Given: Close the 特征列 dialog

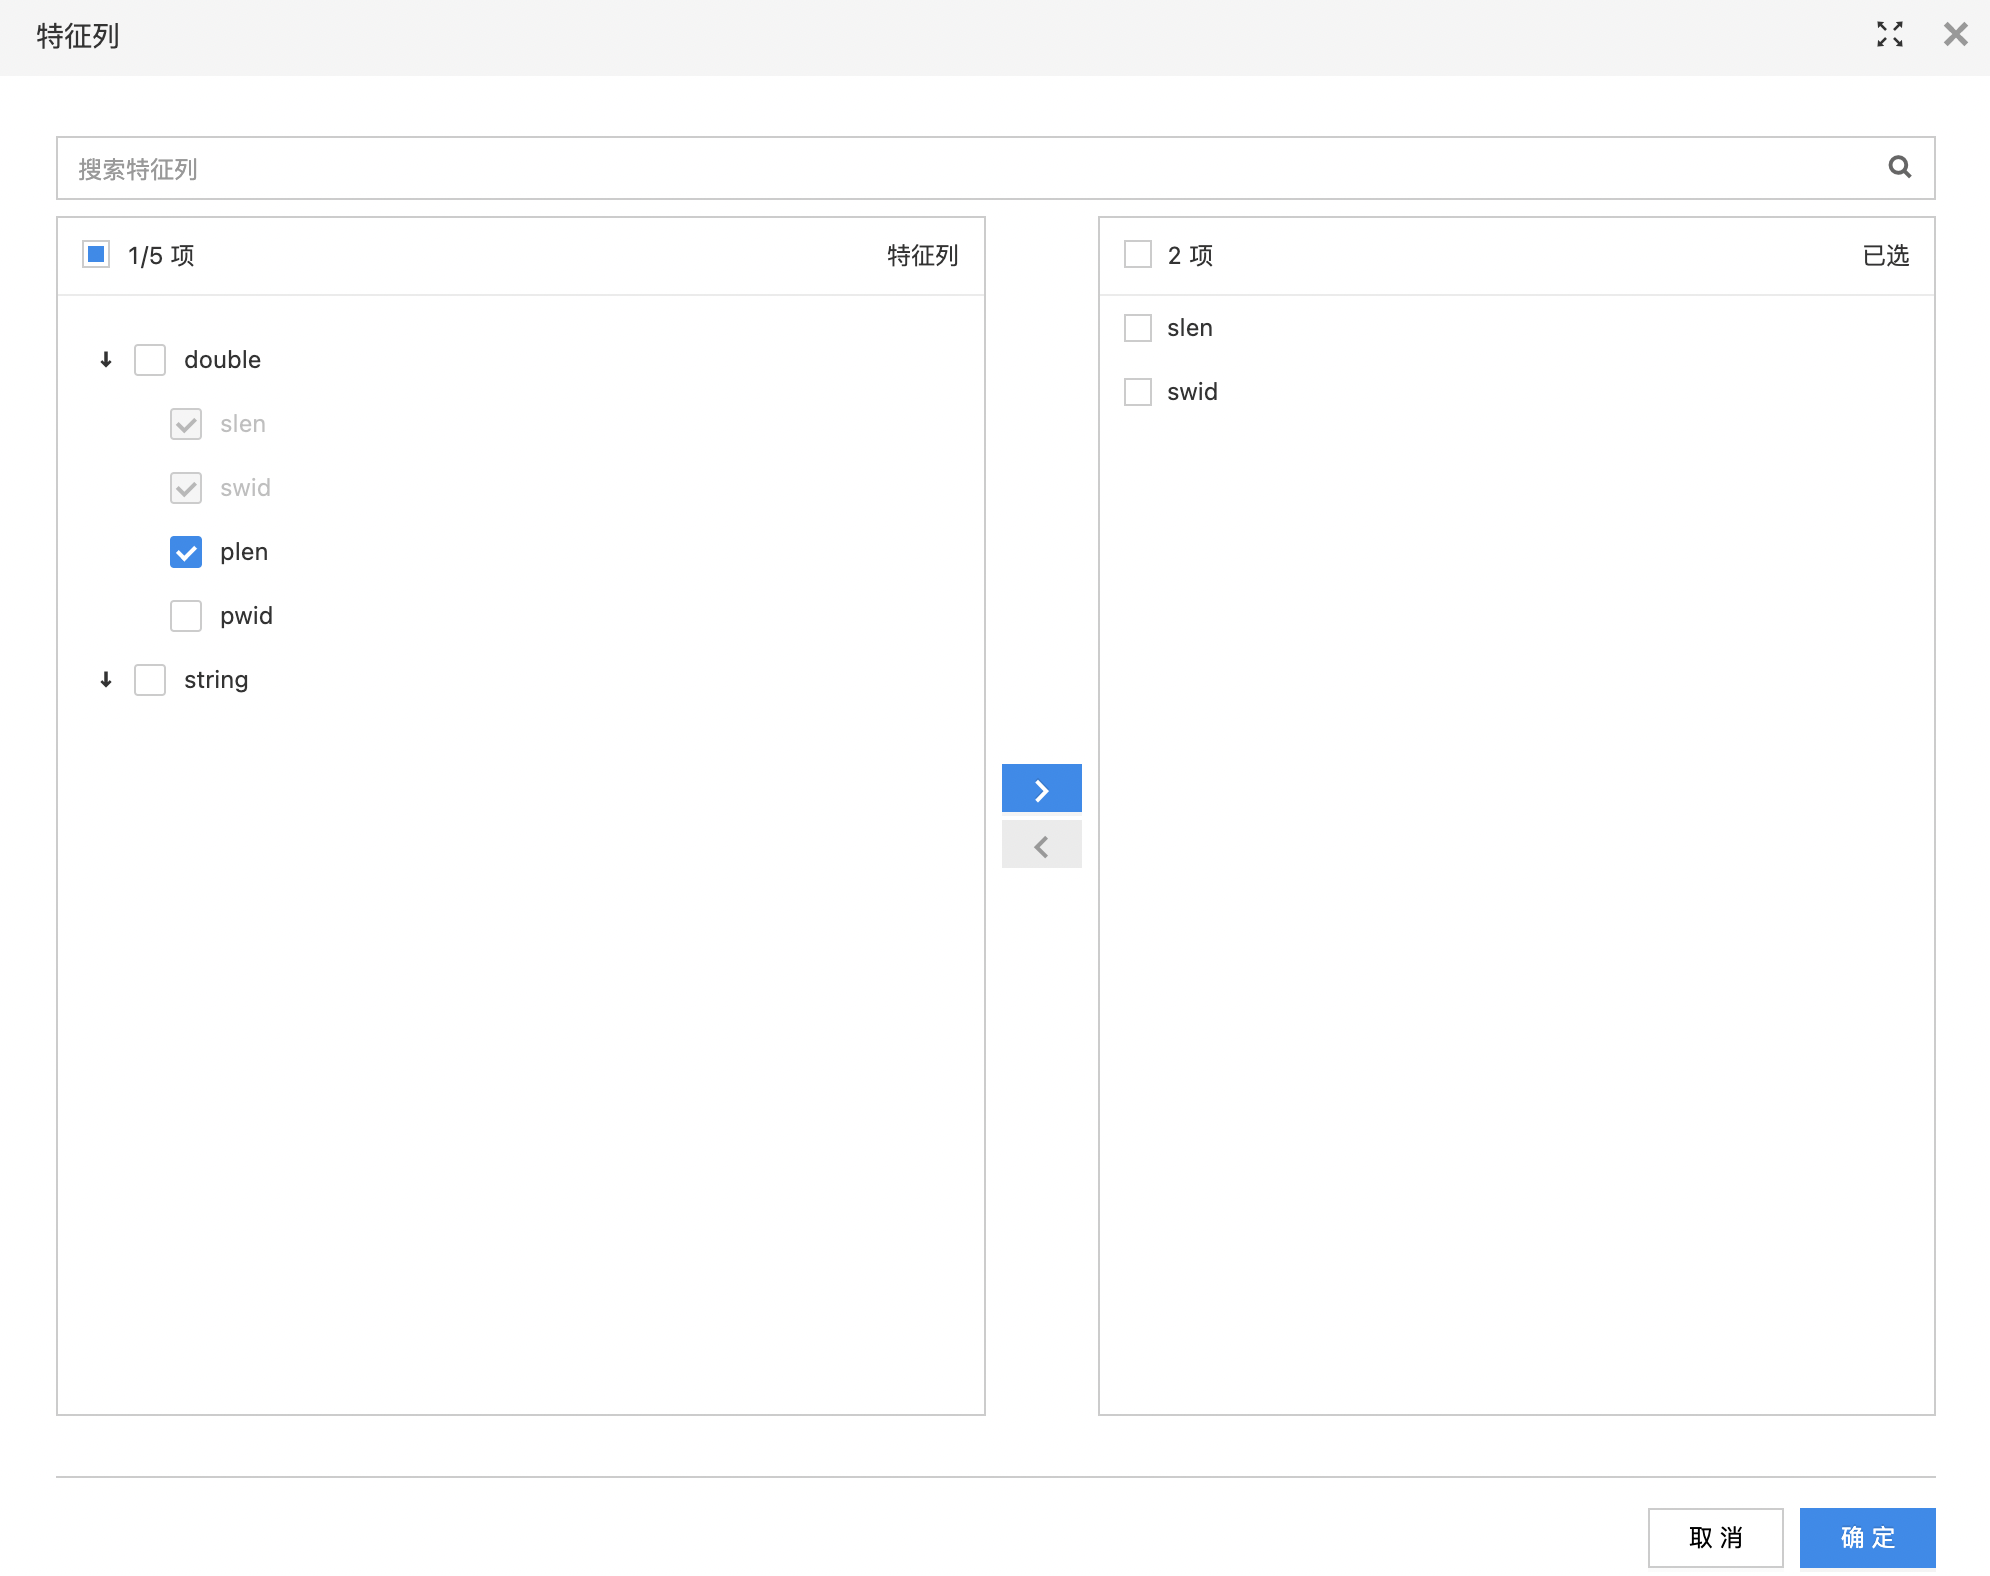Looking at the screenshot, I should 1955,35.
